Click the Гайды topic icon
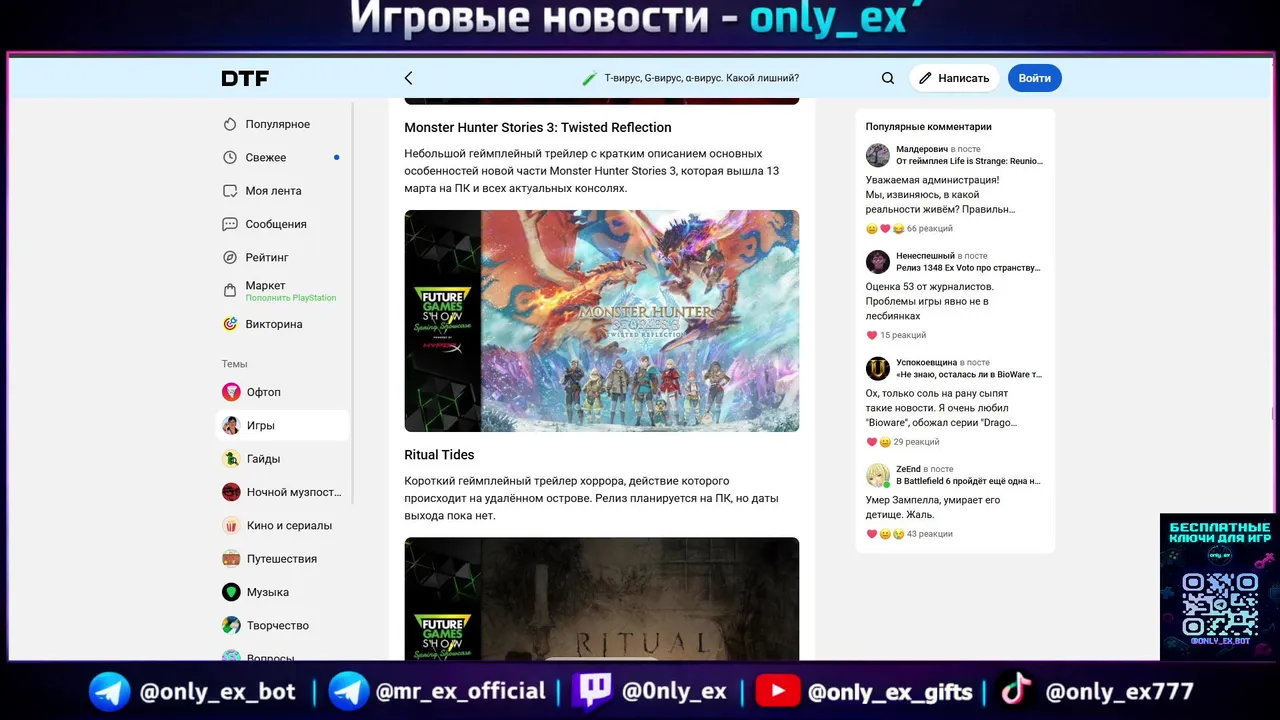This screenshot has width=1280, height=720. pyautogui.click(x=231, y=459)
